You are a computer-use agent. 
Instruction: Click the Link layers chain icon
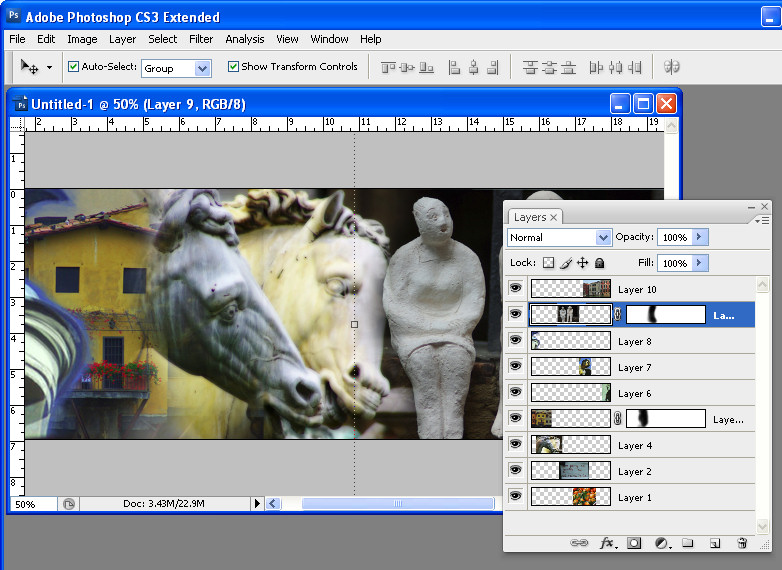coord(579,543)
